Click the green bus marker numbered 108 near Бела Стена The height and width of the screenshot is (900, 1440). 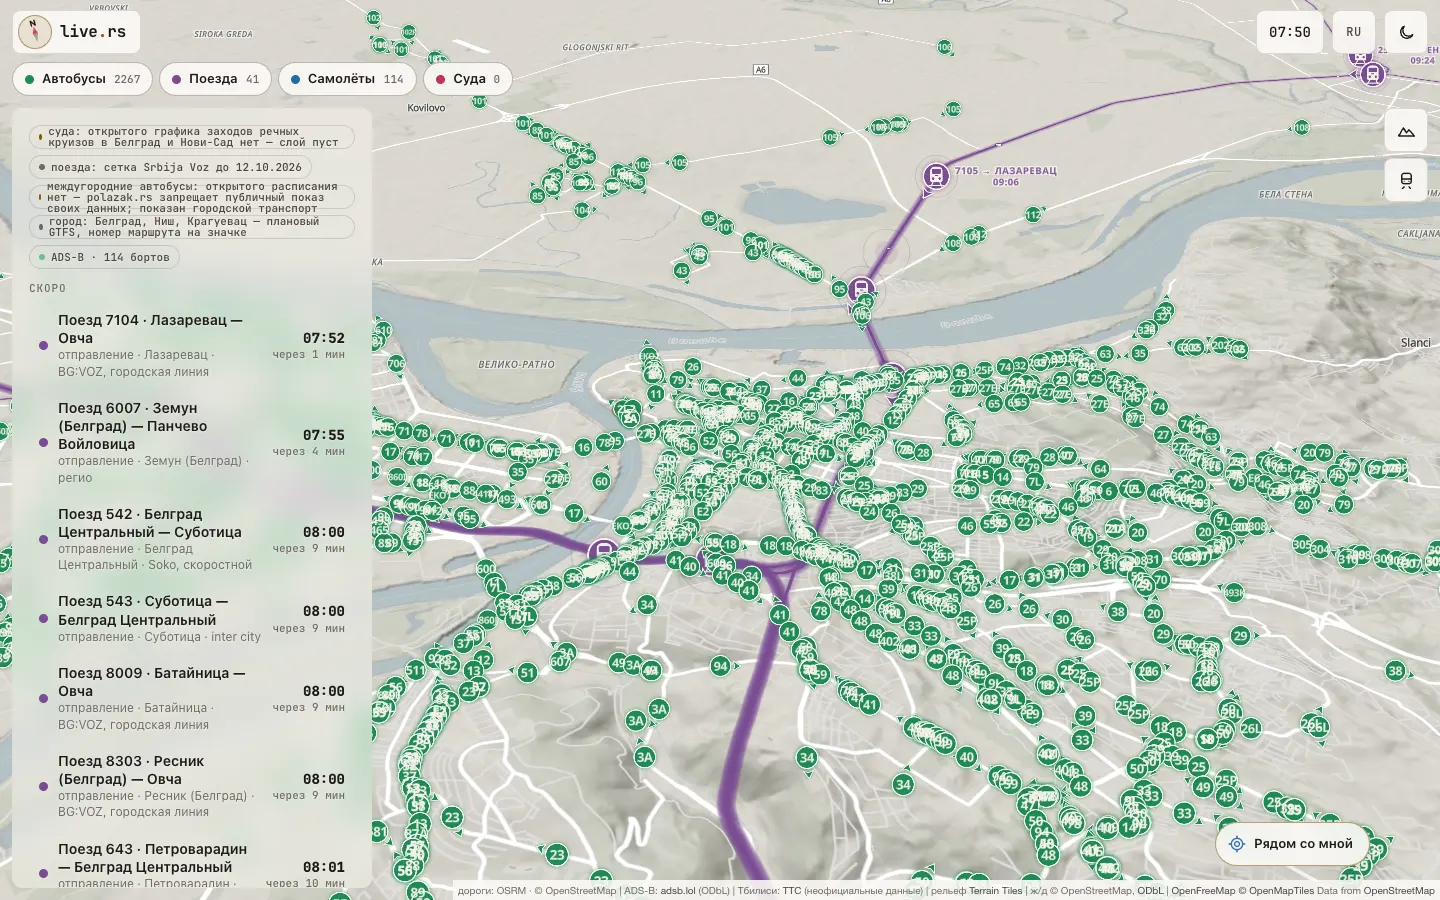click(x=1301, y=127)
